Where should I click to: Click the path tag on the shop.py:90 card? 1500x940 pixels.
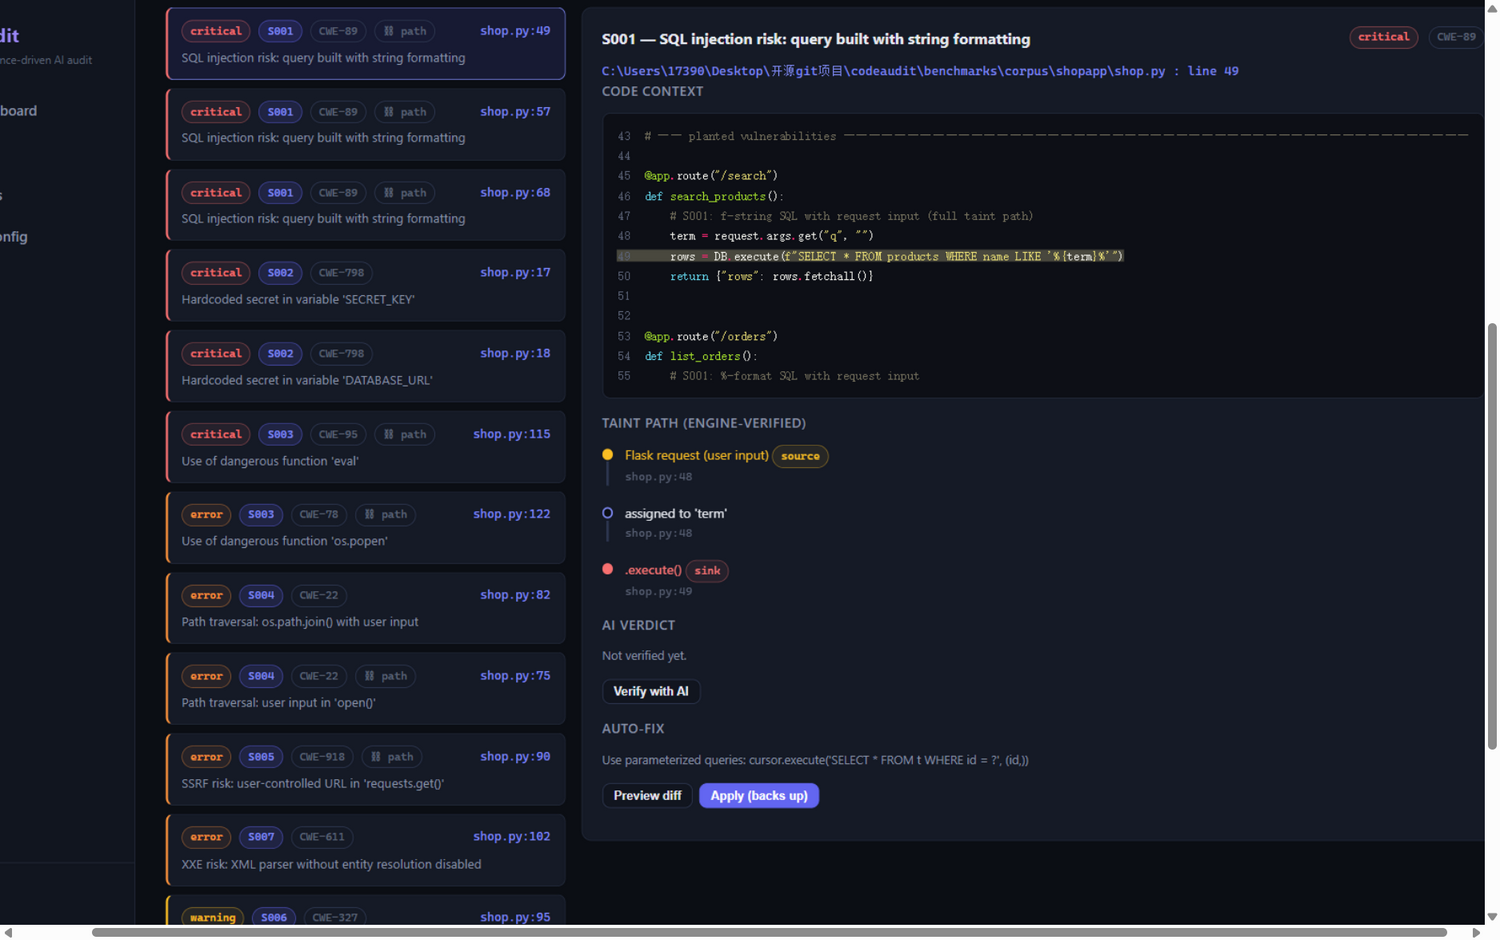pos(391,757)
